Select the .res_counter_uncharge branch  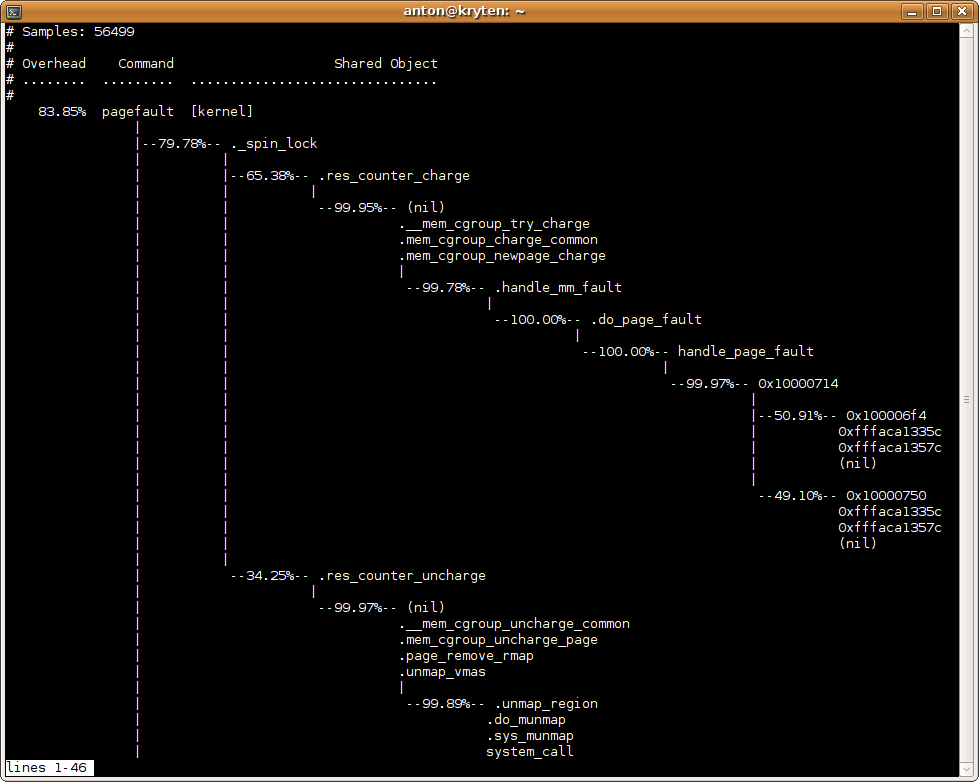point(402,576)
